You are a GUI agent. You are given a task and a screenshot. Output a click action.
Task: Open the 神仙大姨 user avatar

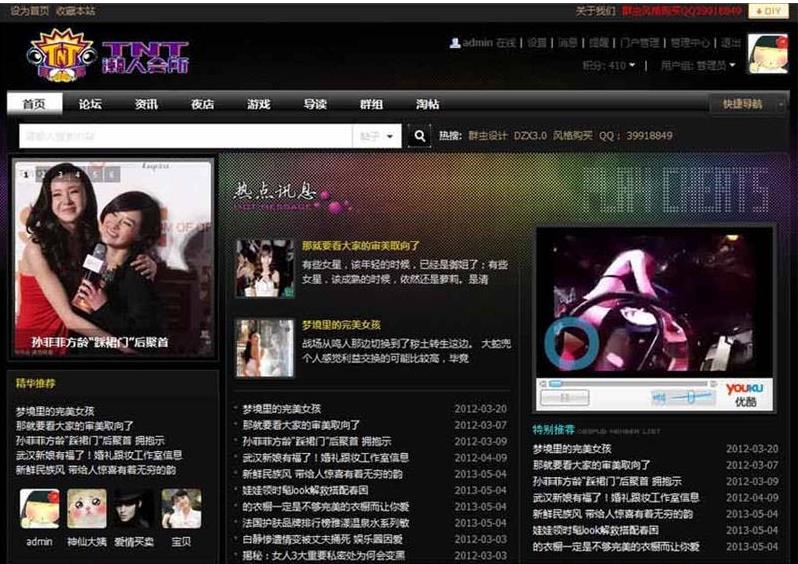(87, 509)
